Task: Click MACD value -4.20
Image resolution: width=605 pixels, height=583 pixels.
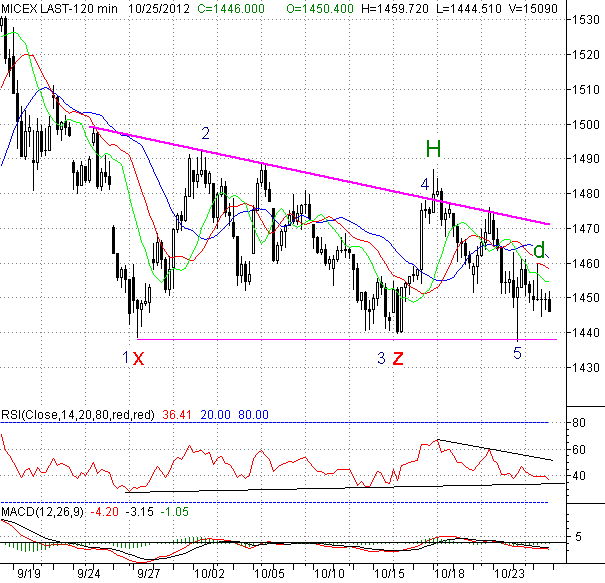Action: pos(104,512)
